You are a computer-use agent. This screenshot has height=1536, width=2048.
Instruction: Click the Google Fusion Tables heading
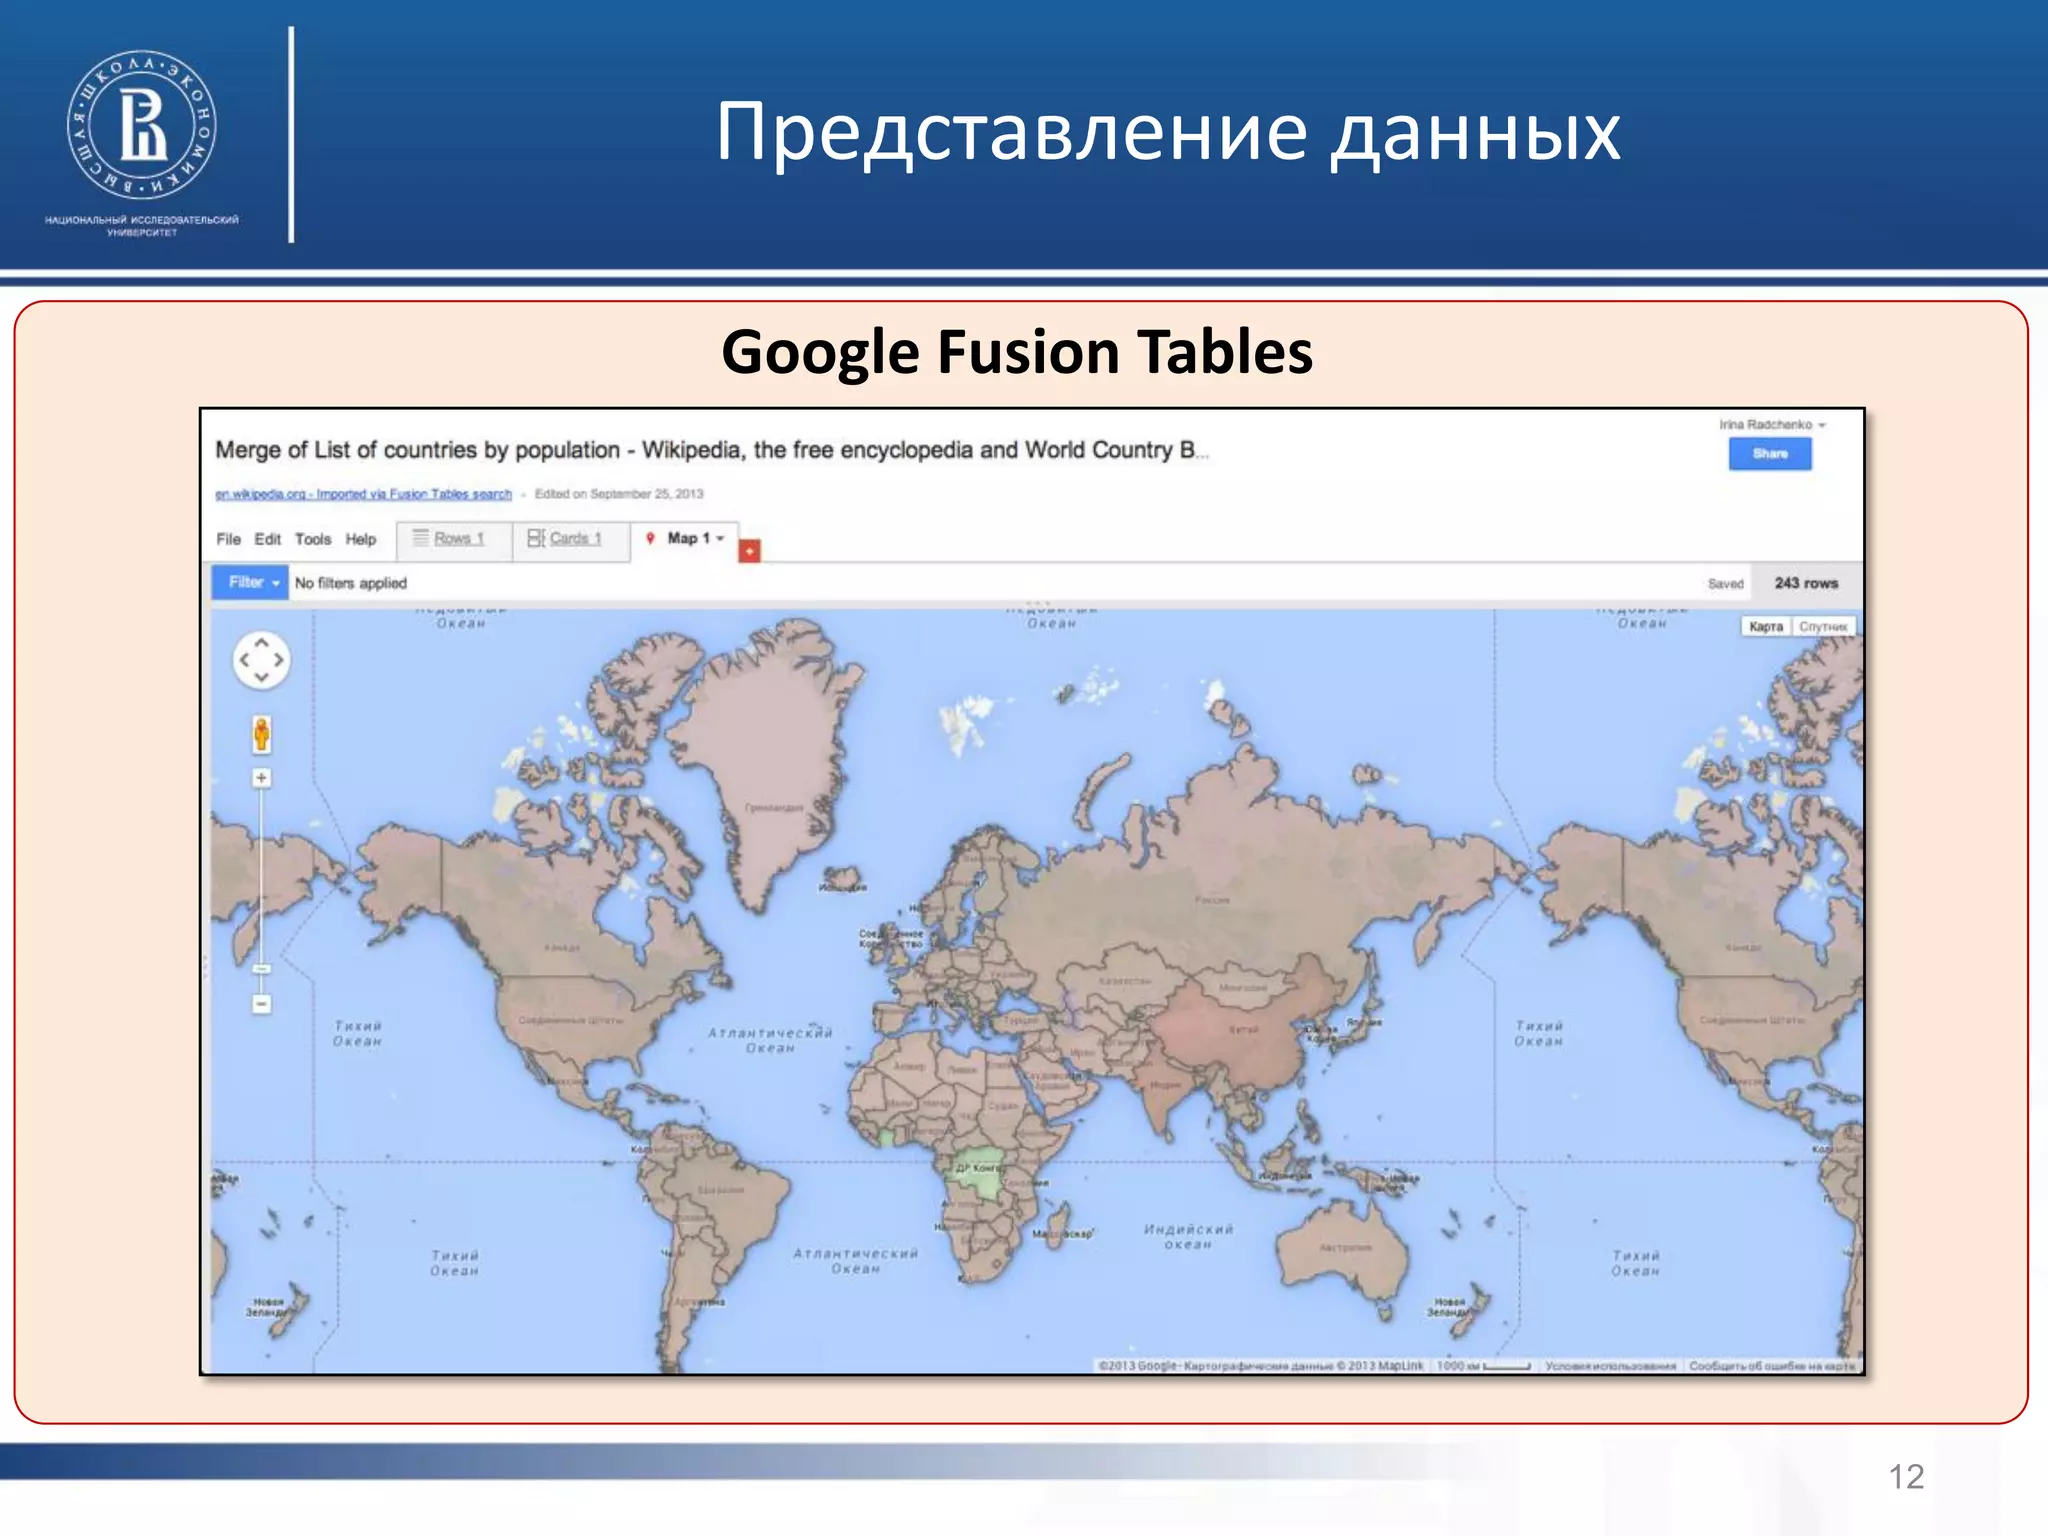tap(1017, 352)
